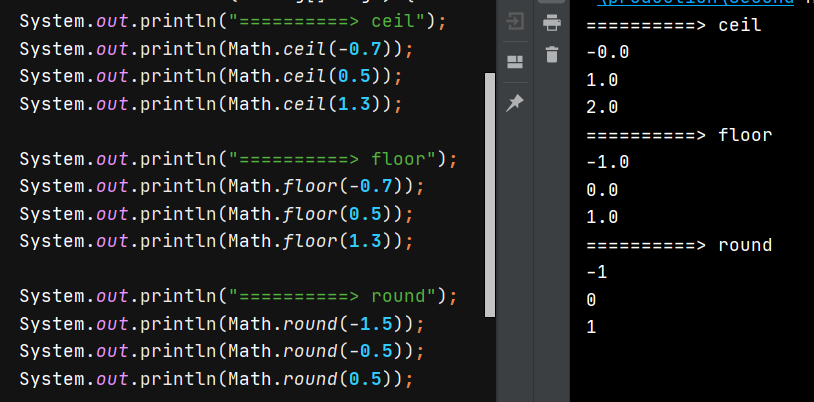814x402 pixels.
Task: Click the Exit icon in Run toolbar
Action: (x=515, y=22)
